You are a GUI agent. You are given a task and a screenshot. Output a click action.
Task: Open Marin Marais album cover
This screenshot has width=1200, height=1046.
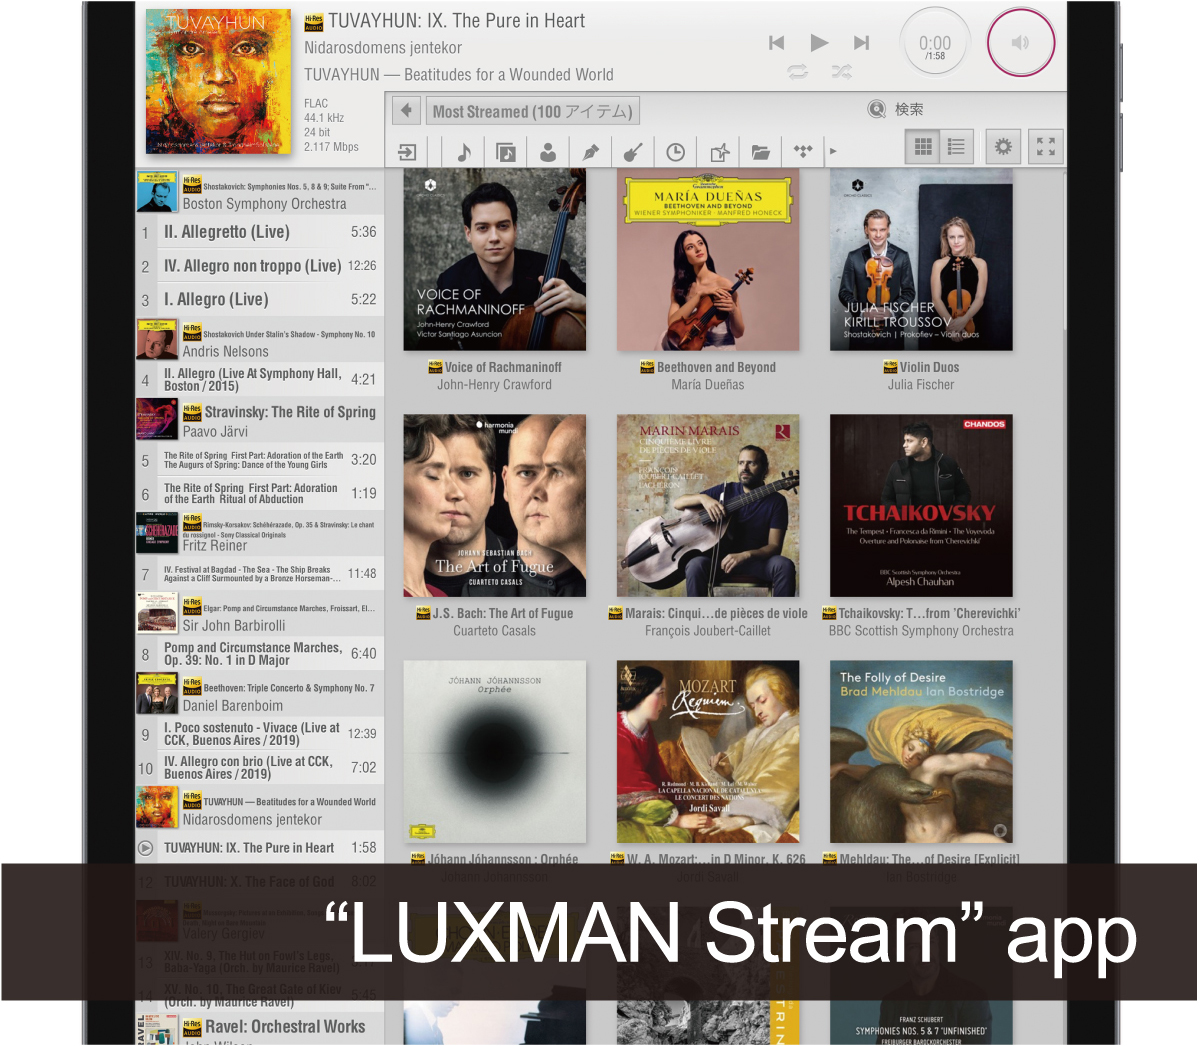[x=708, y=506]
